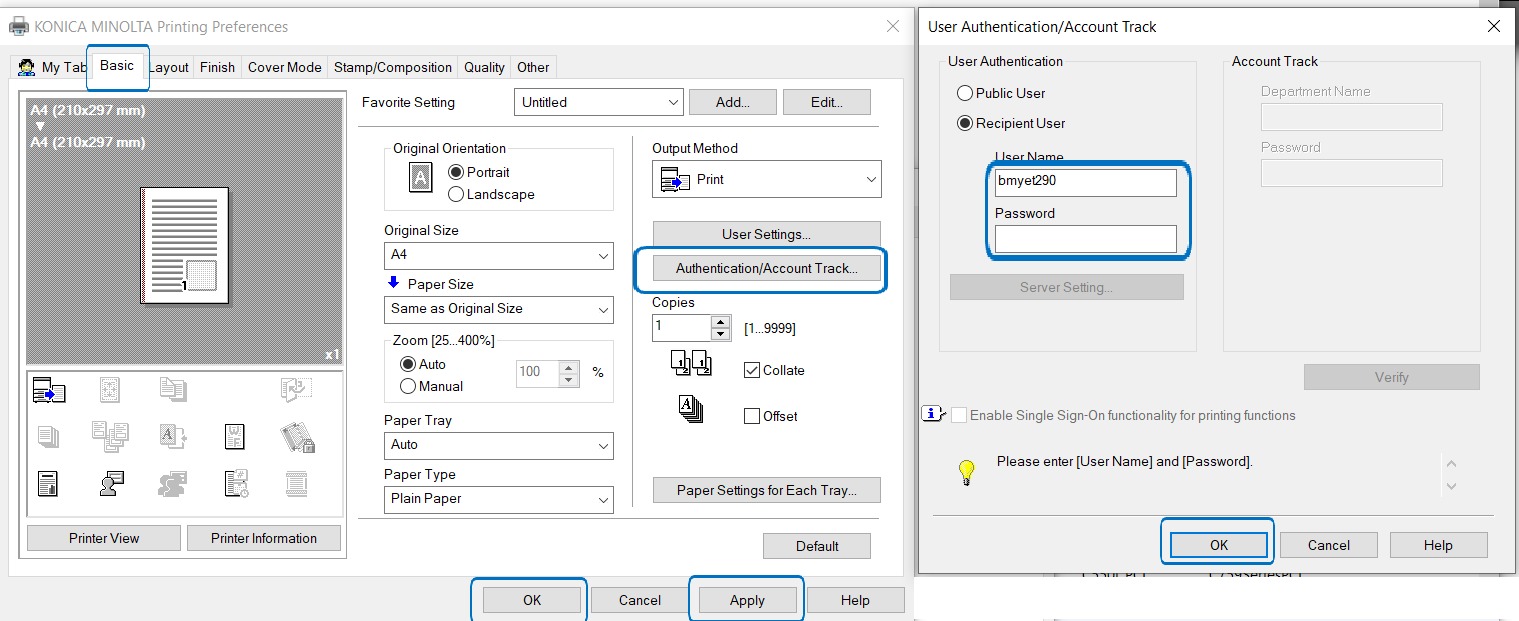The width and height of the screenshot is (1519, 621).
Task: Click the user authentication person icon
Action: click(112, 484)
